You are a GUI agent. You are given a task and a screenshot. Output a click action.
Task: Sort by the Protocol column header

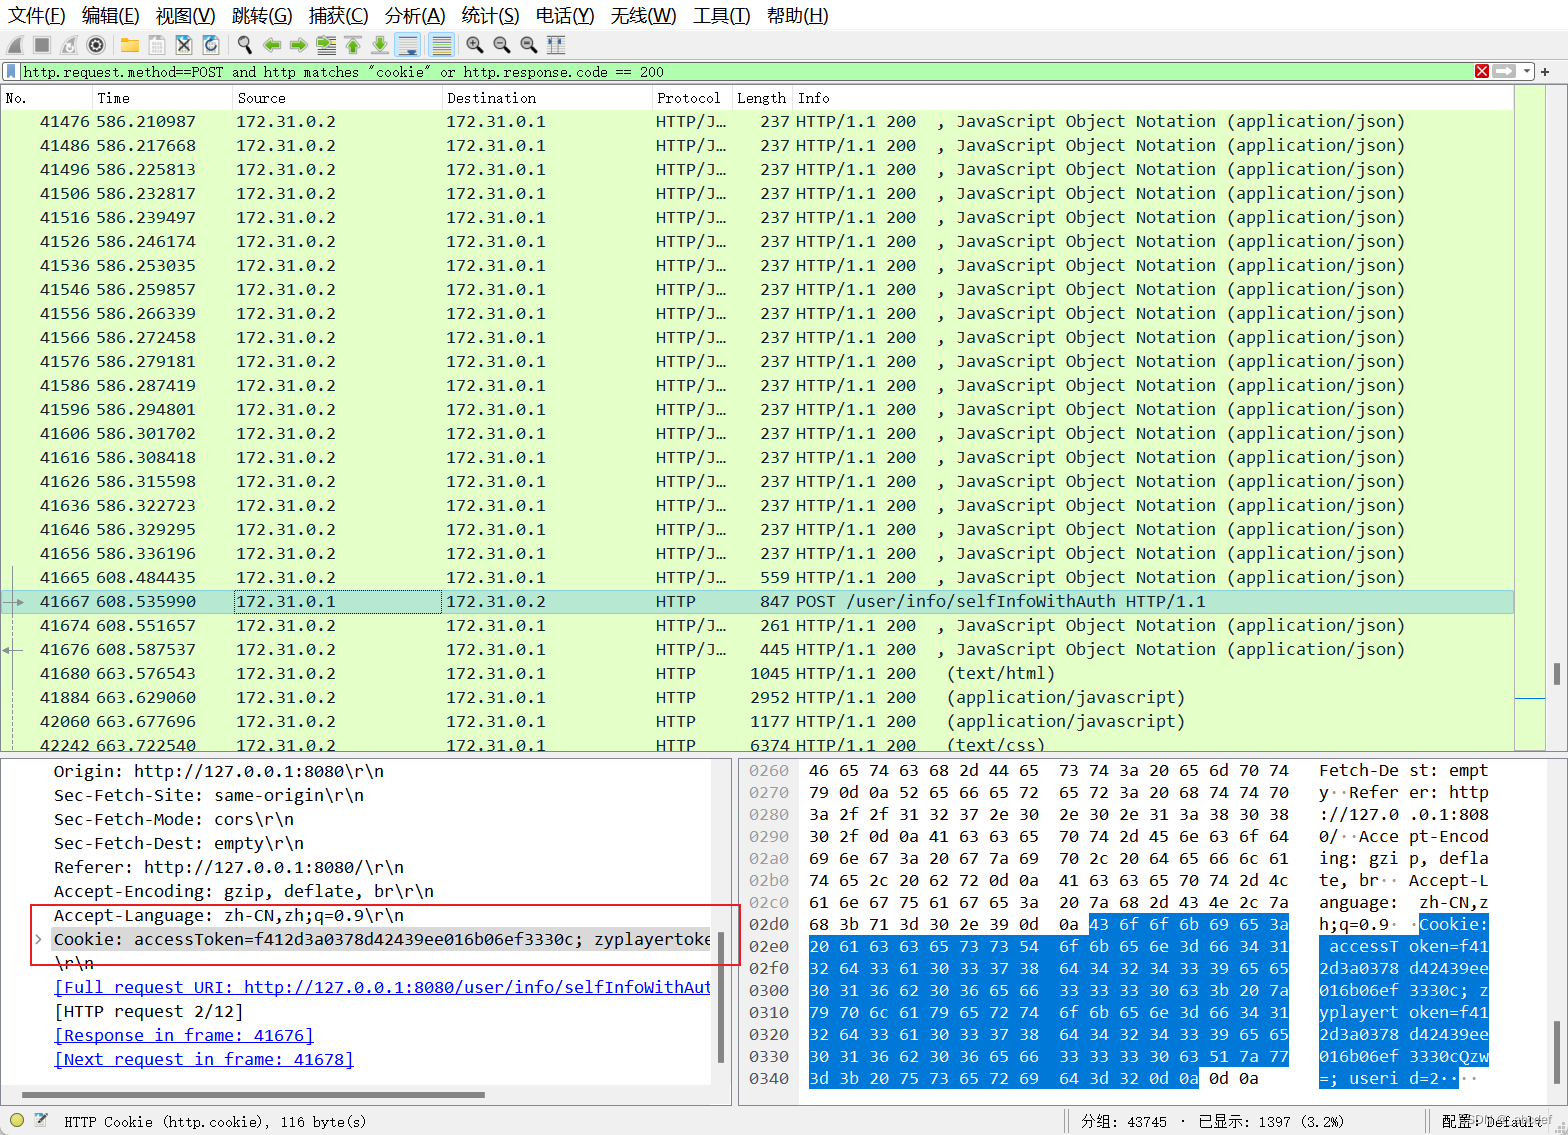pos(691,98)
